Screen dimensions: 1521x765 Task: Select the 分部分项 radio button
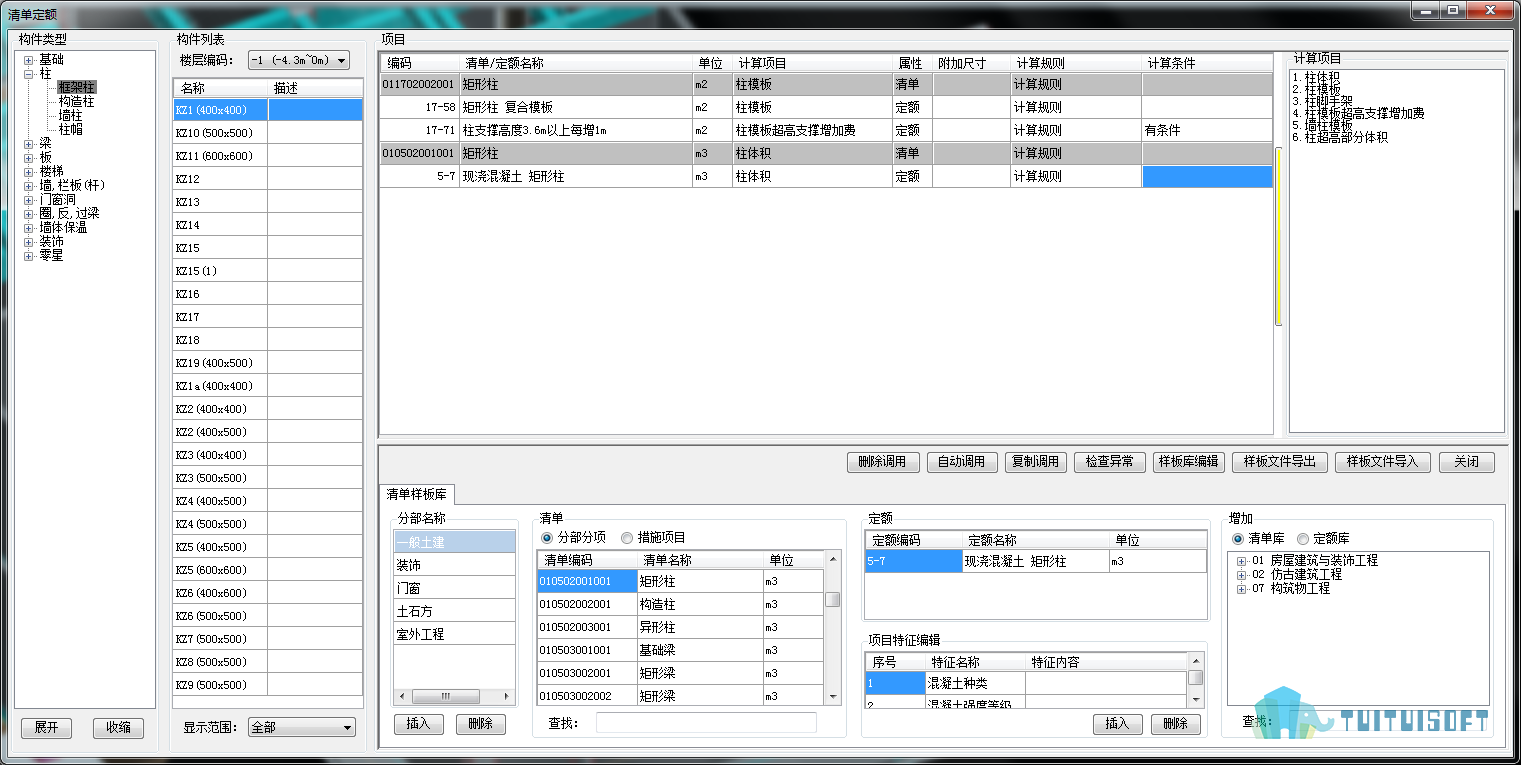pos(547,537)
